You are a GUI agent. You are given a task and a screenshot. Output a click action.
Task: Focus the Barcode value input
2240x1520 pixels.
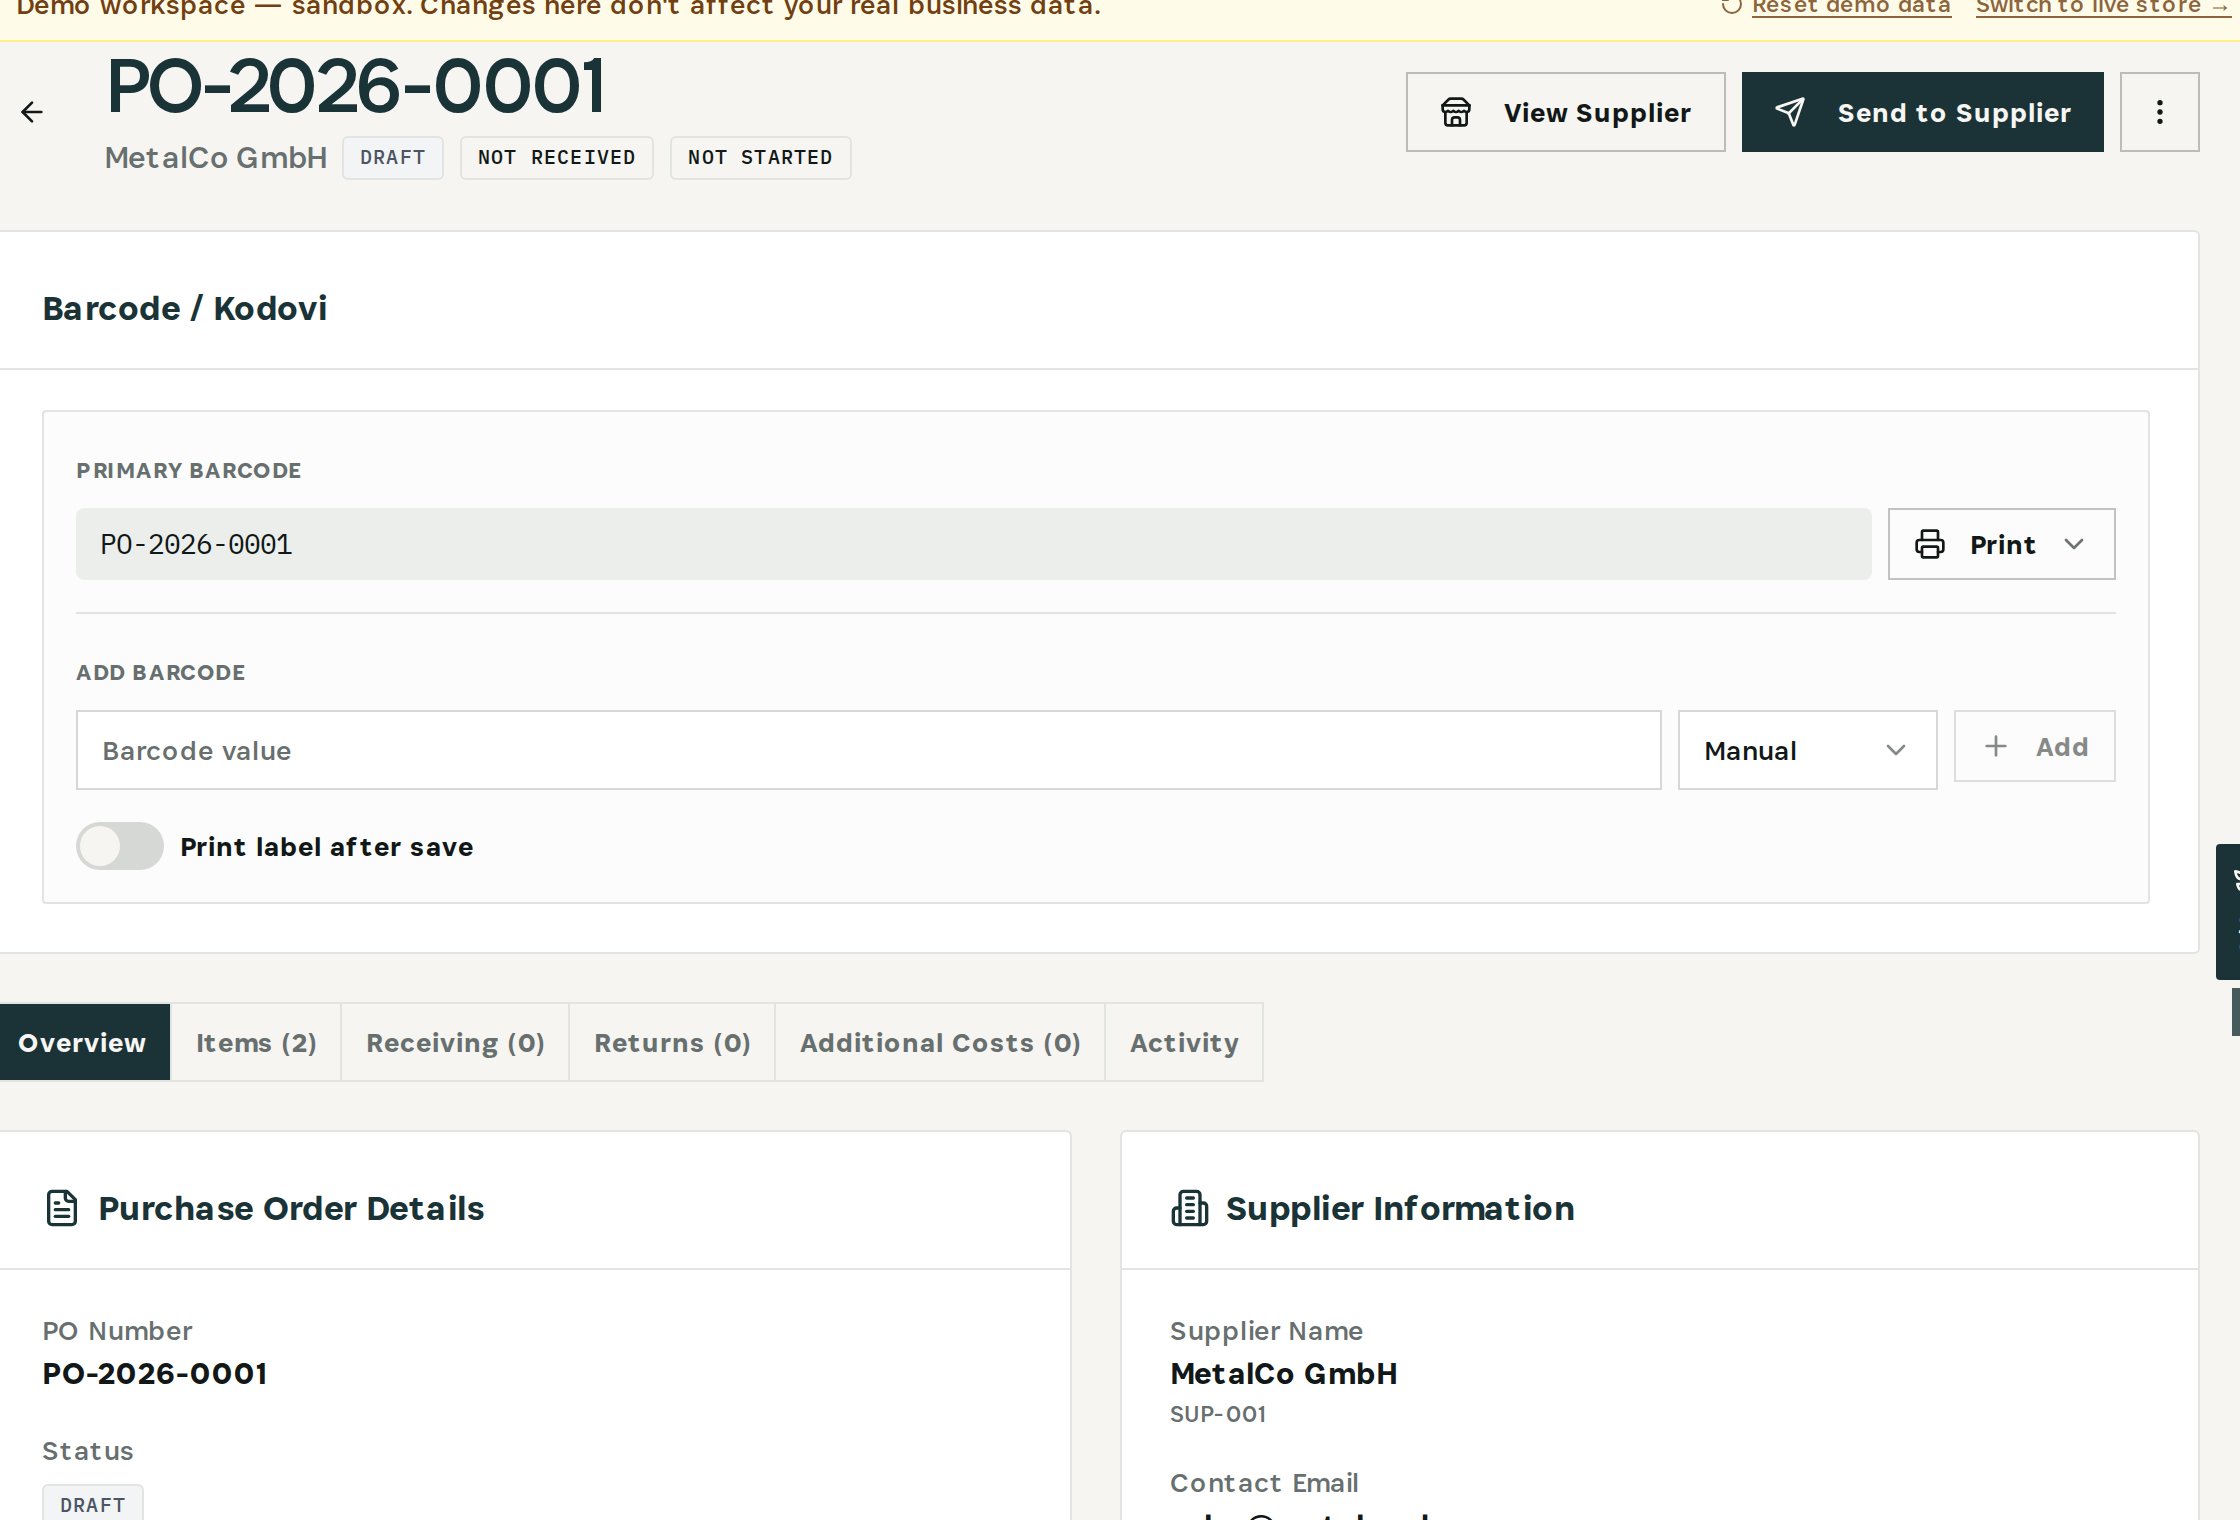[x=868, y=750]
